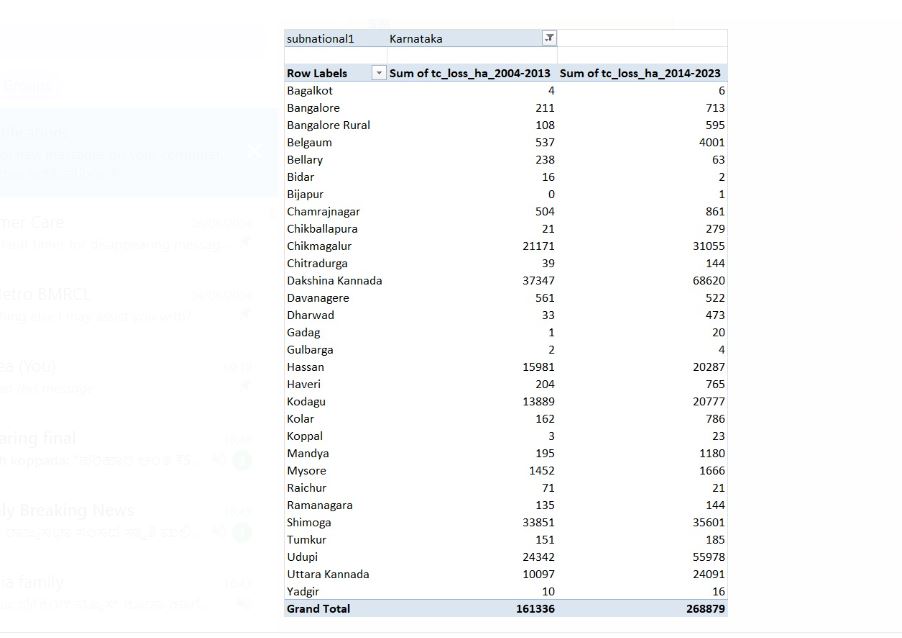Select Belgaum's 2014-2023 value 4001

click(712, 143)
